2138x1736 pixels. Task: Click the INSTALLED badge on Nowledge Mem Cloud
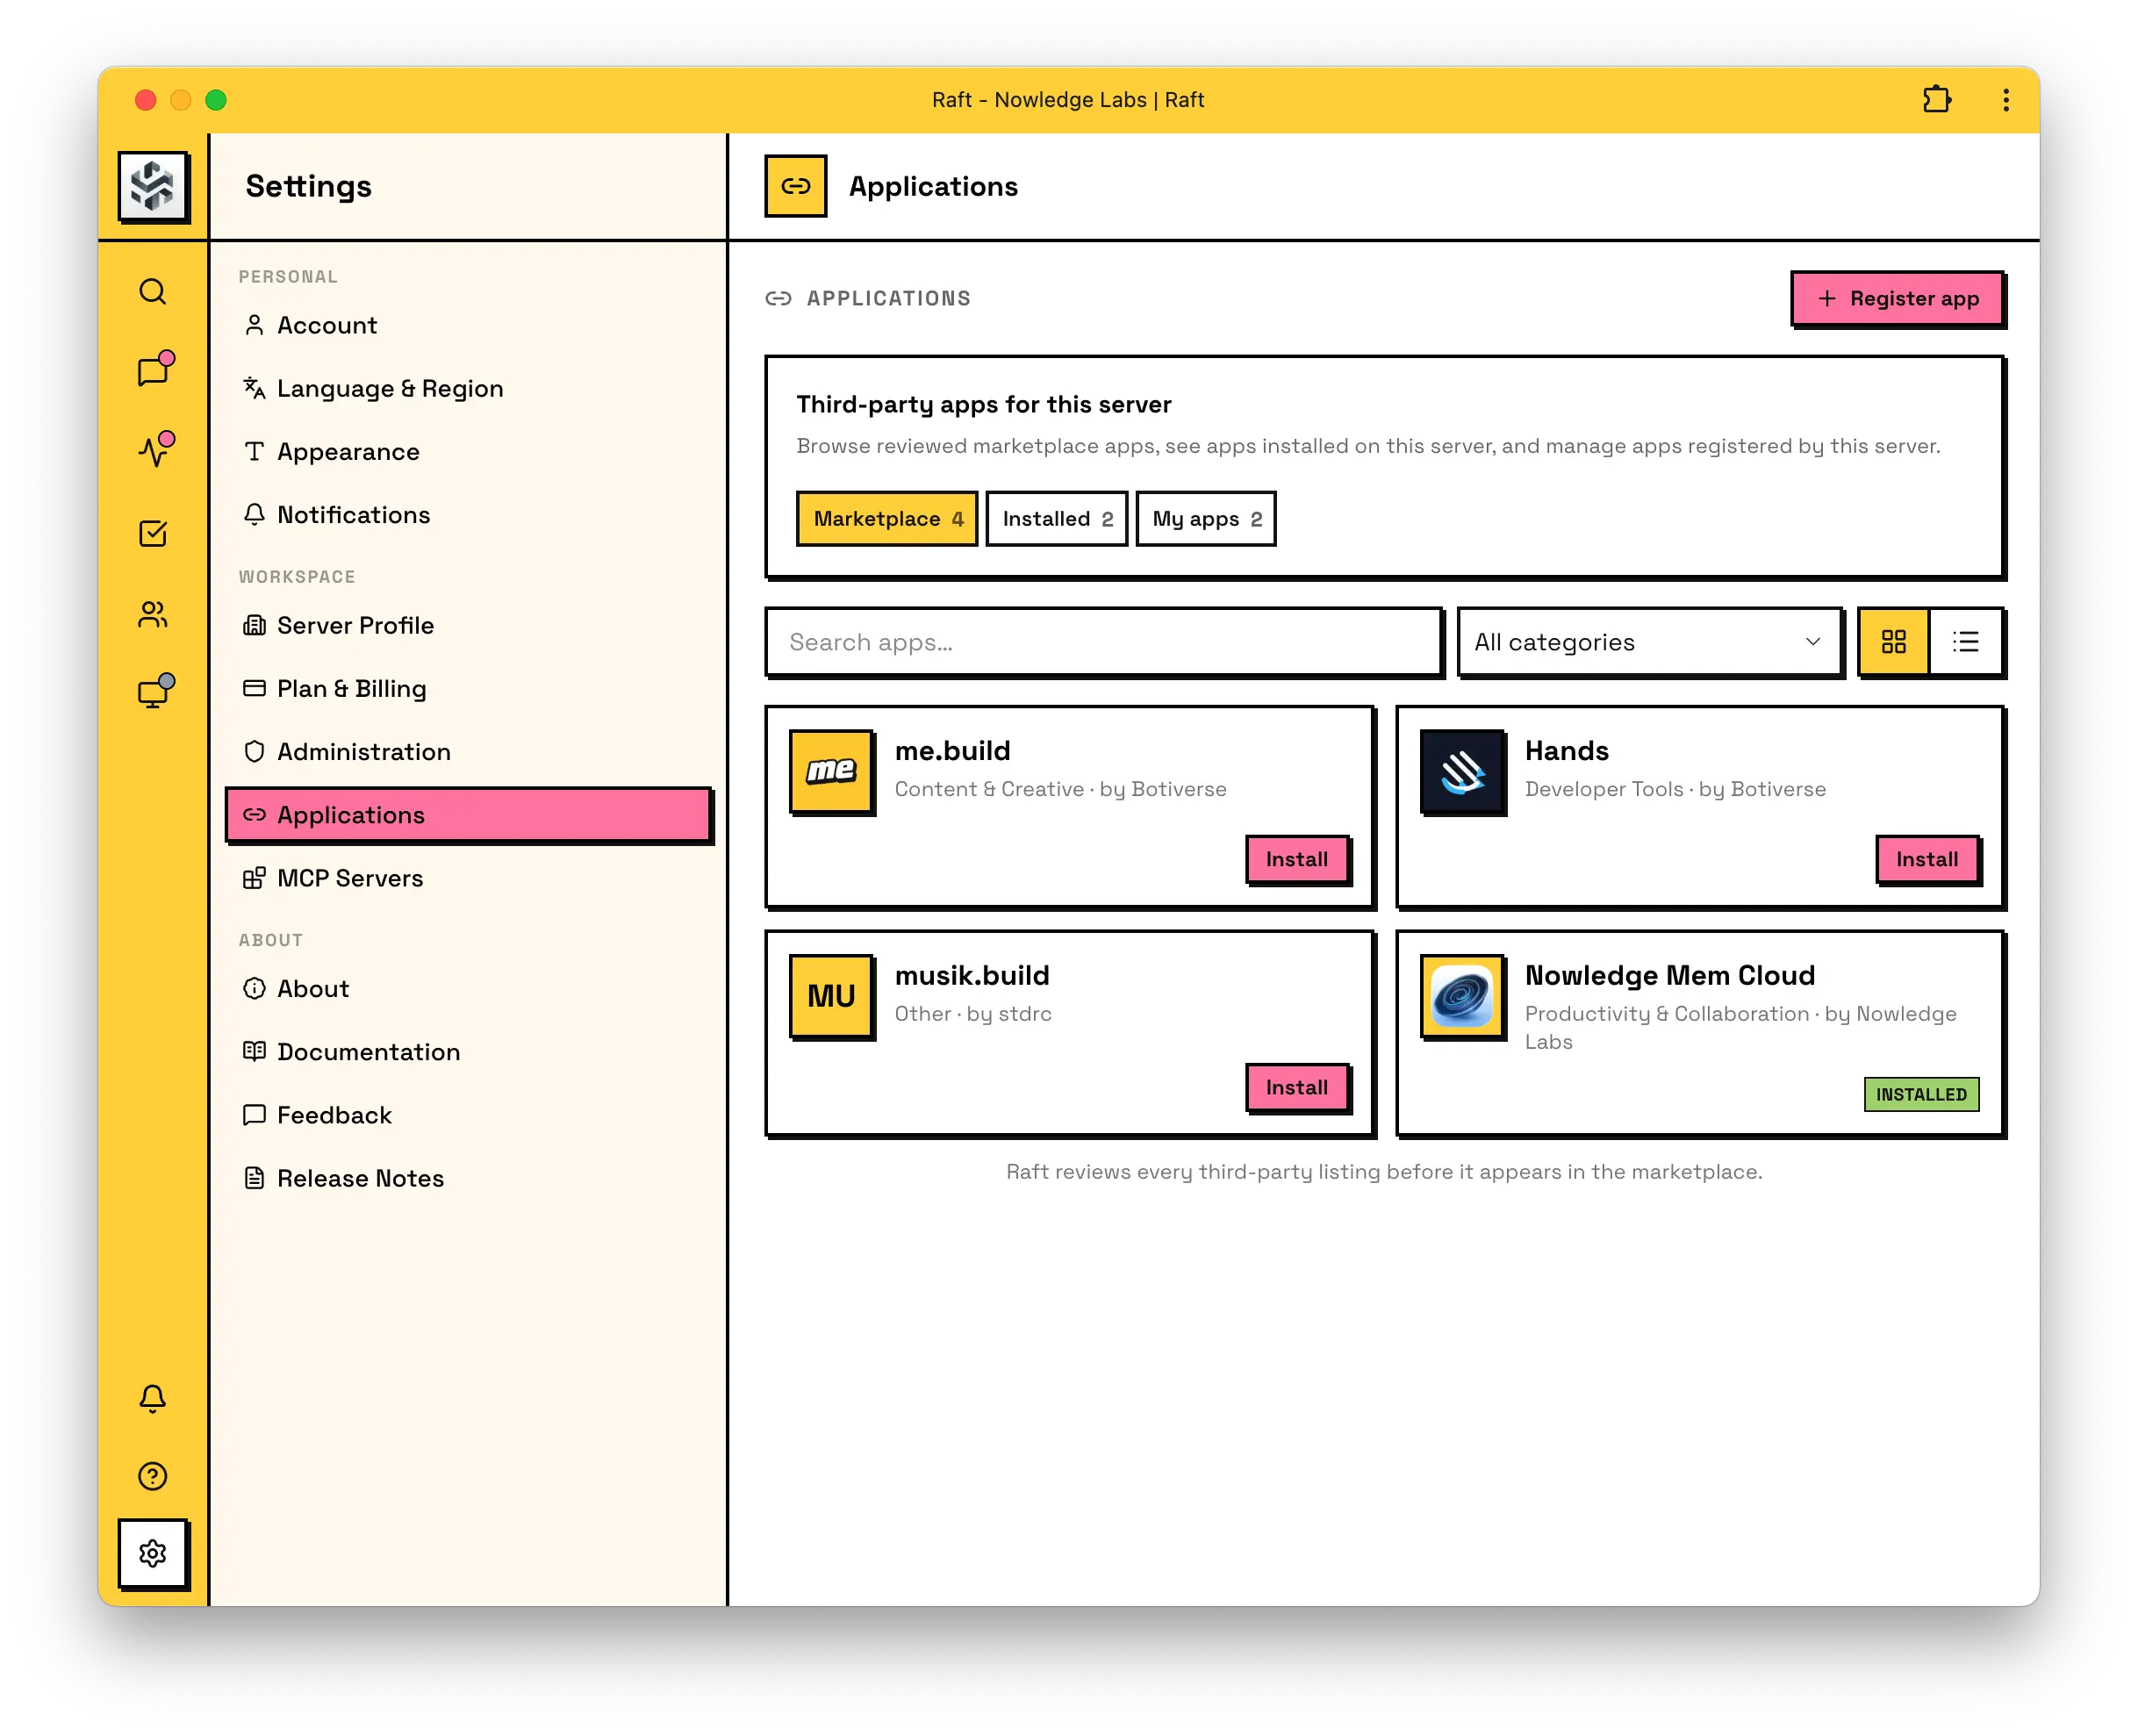point(1920,1094)
